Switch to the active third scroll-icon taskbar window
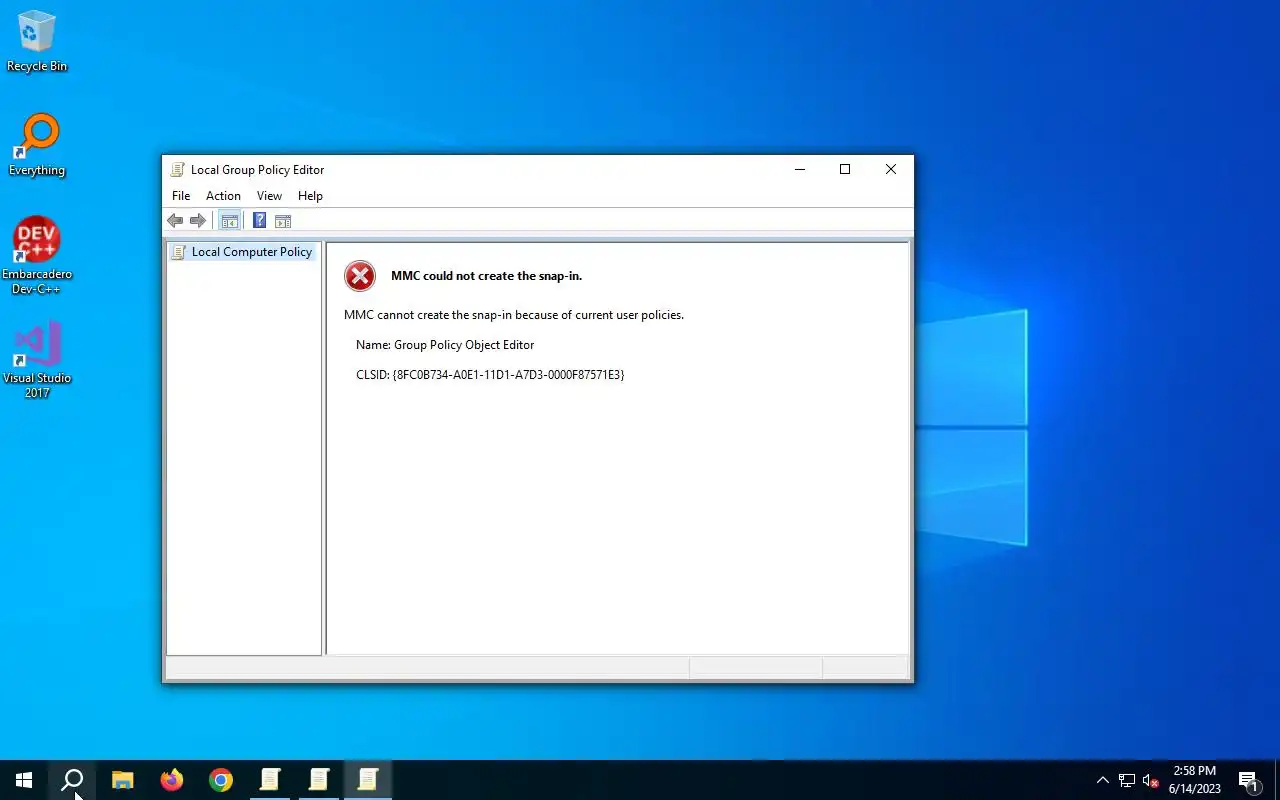 (x=368, y=780)
